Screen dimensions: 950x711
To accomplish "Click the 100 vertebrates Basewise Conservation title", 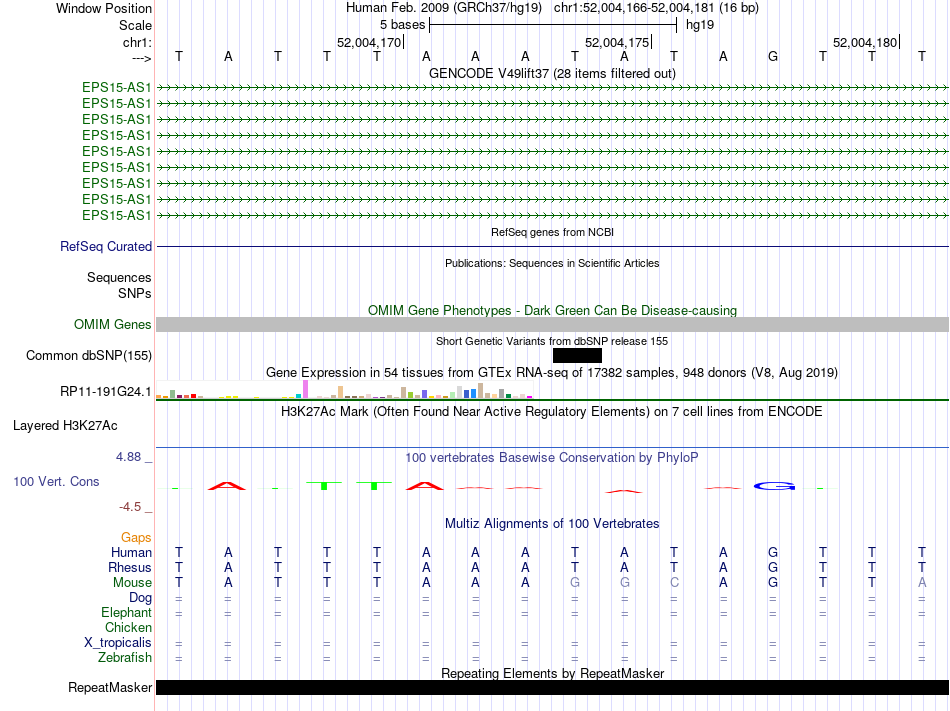I will (552, 457).
